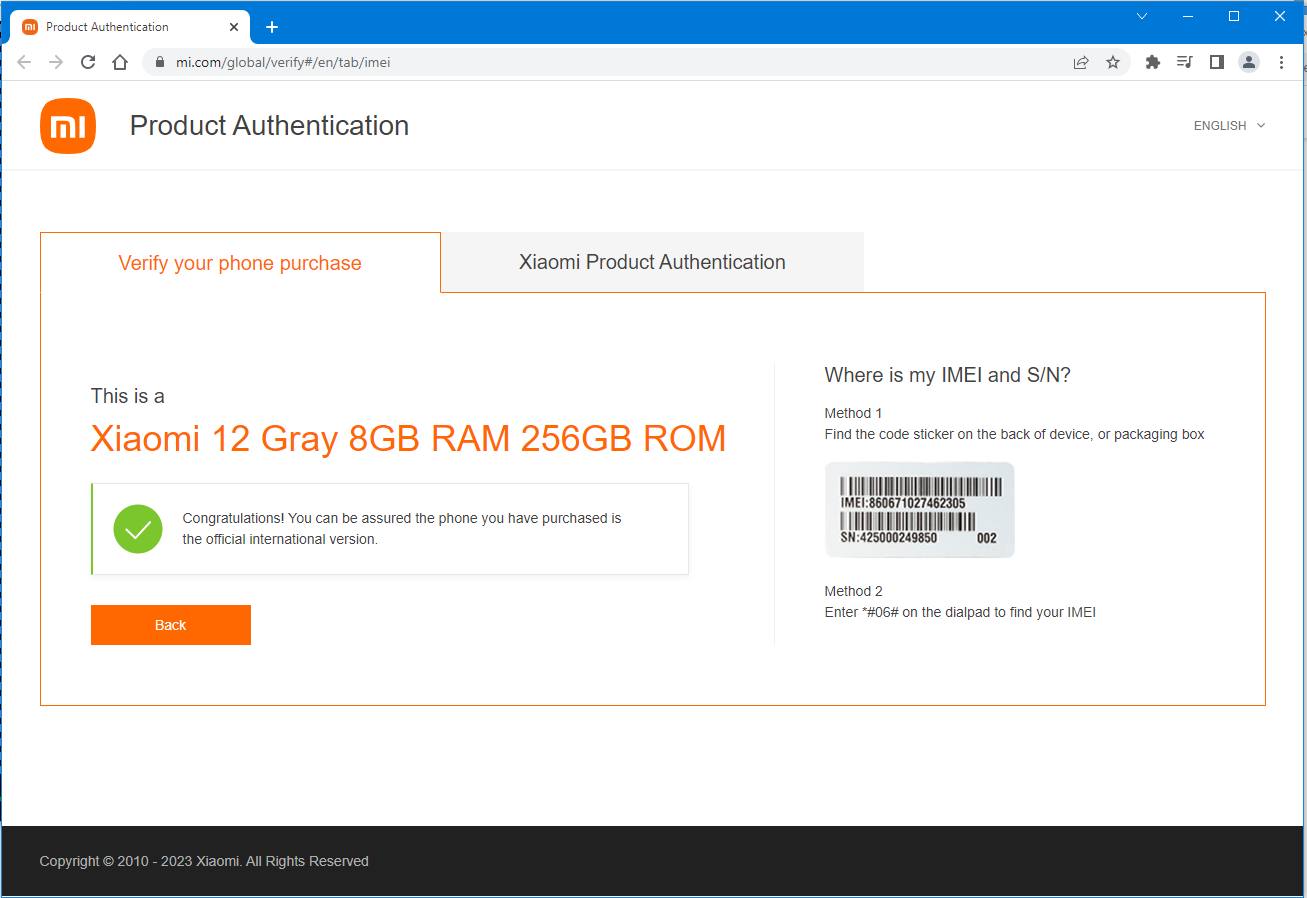The height and width of the screenshot is (898, 1307).
Task: Switch to Xiaomi Product Authentication tab
Action: click(652, 262)
